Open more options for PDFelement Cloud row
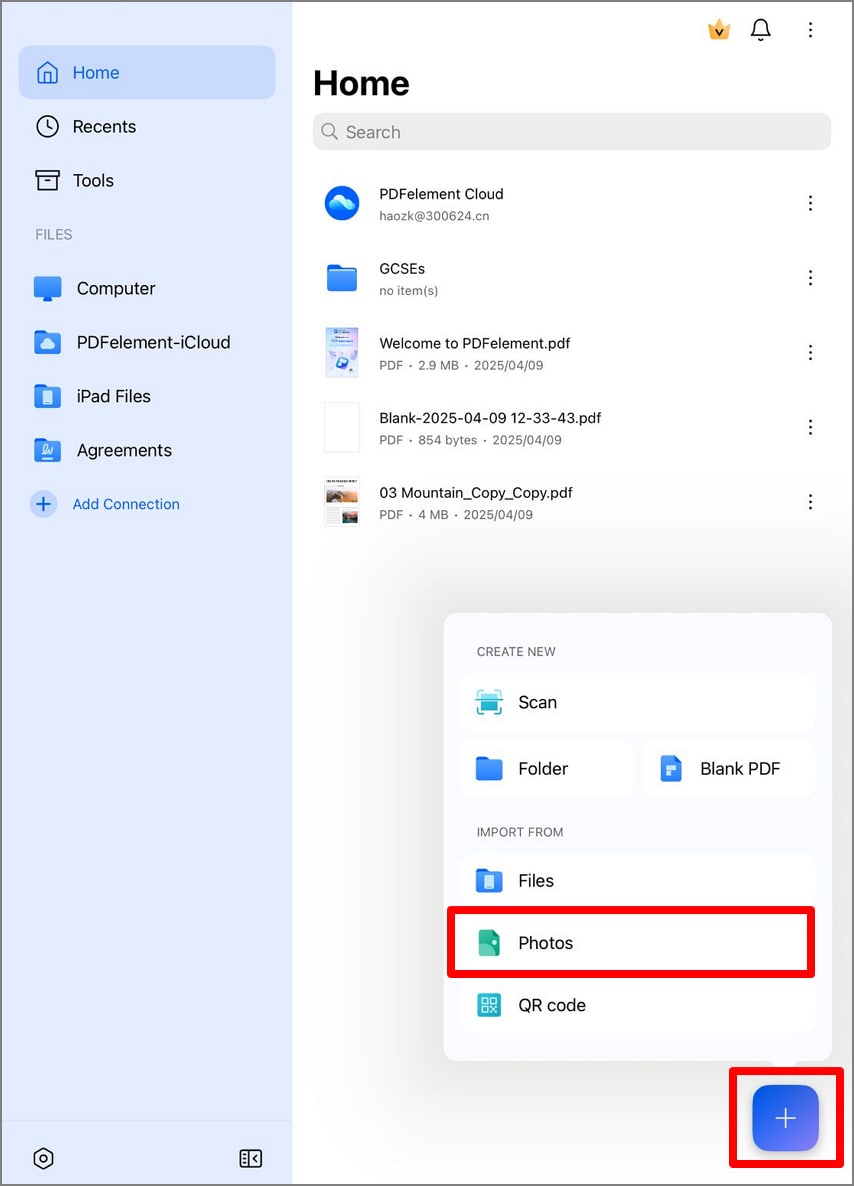Screen dimensions: 854x1186 click(810, 203)
